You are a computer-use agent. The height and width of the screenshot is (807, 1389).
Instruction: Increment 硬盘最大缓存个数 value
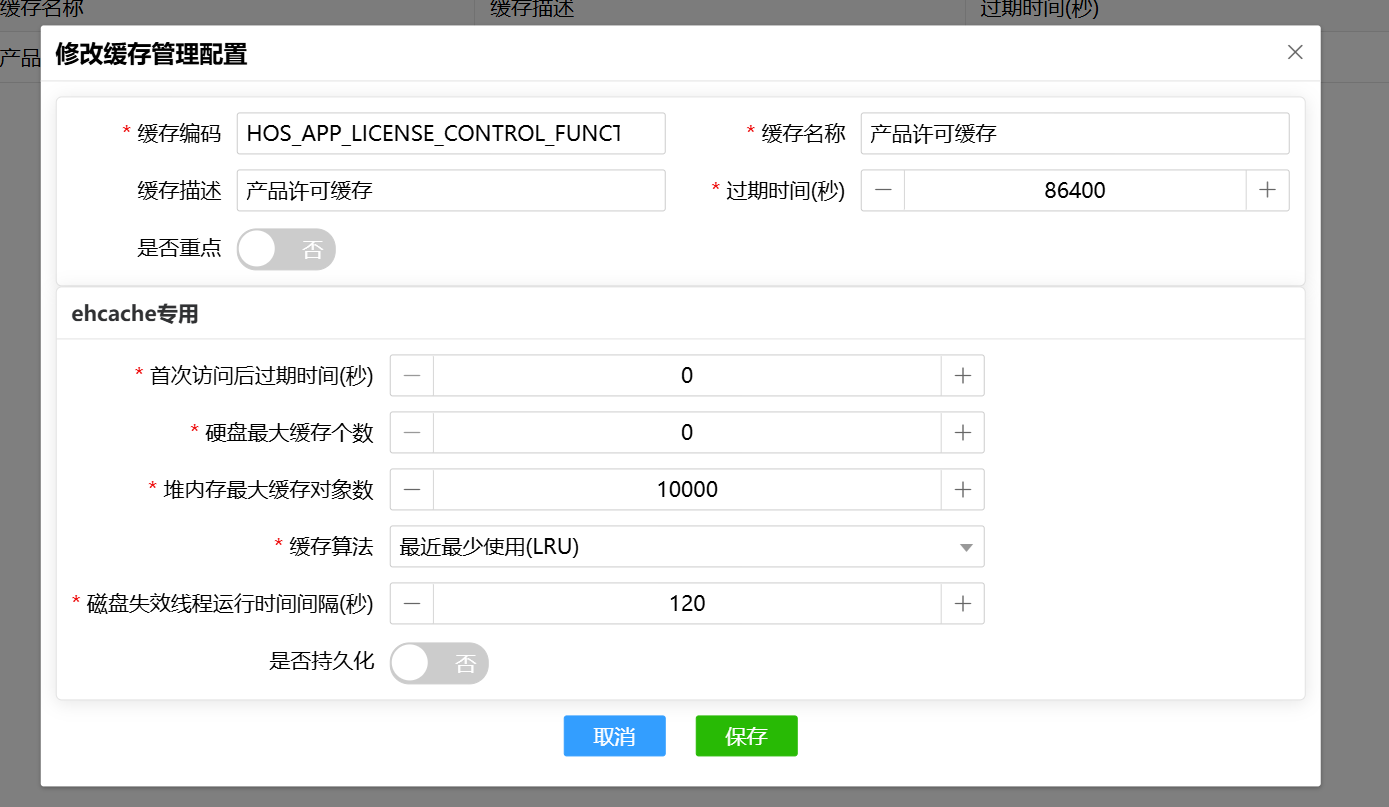[962, 433]
